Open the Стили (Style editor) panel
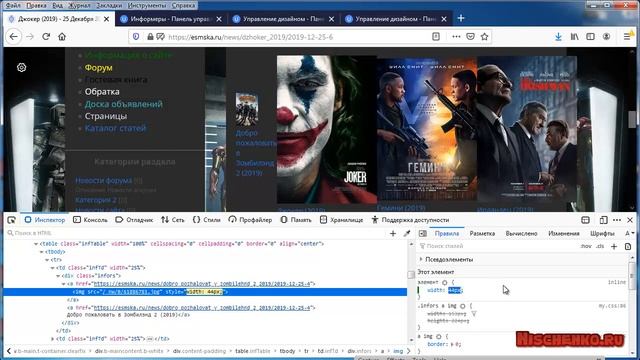Viewport: 640px width, 360px height. (207, 220)
